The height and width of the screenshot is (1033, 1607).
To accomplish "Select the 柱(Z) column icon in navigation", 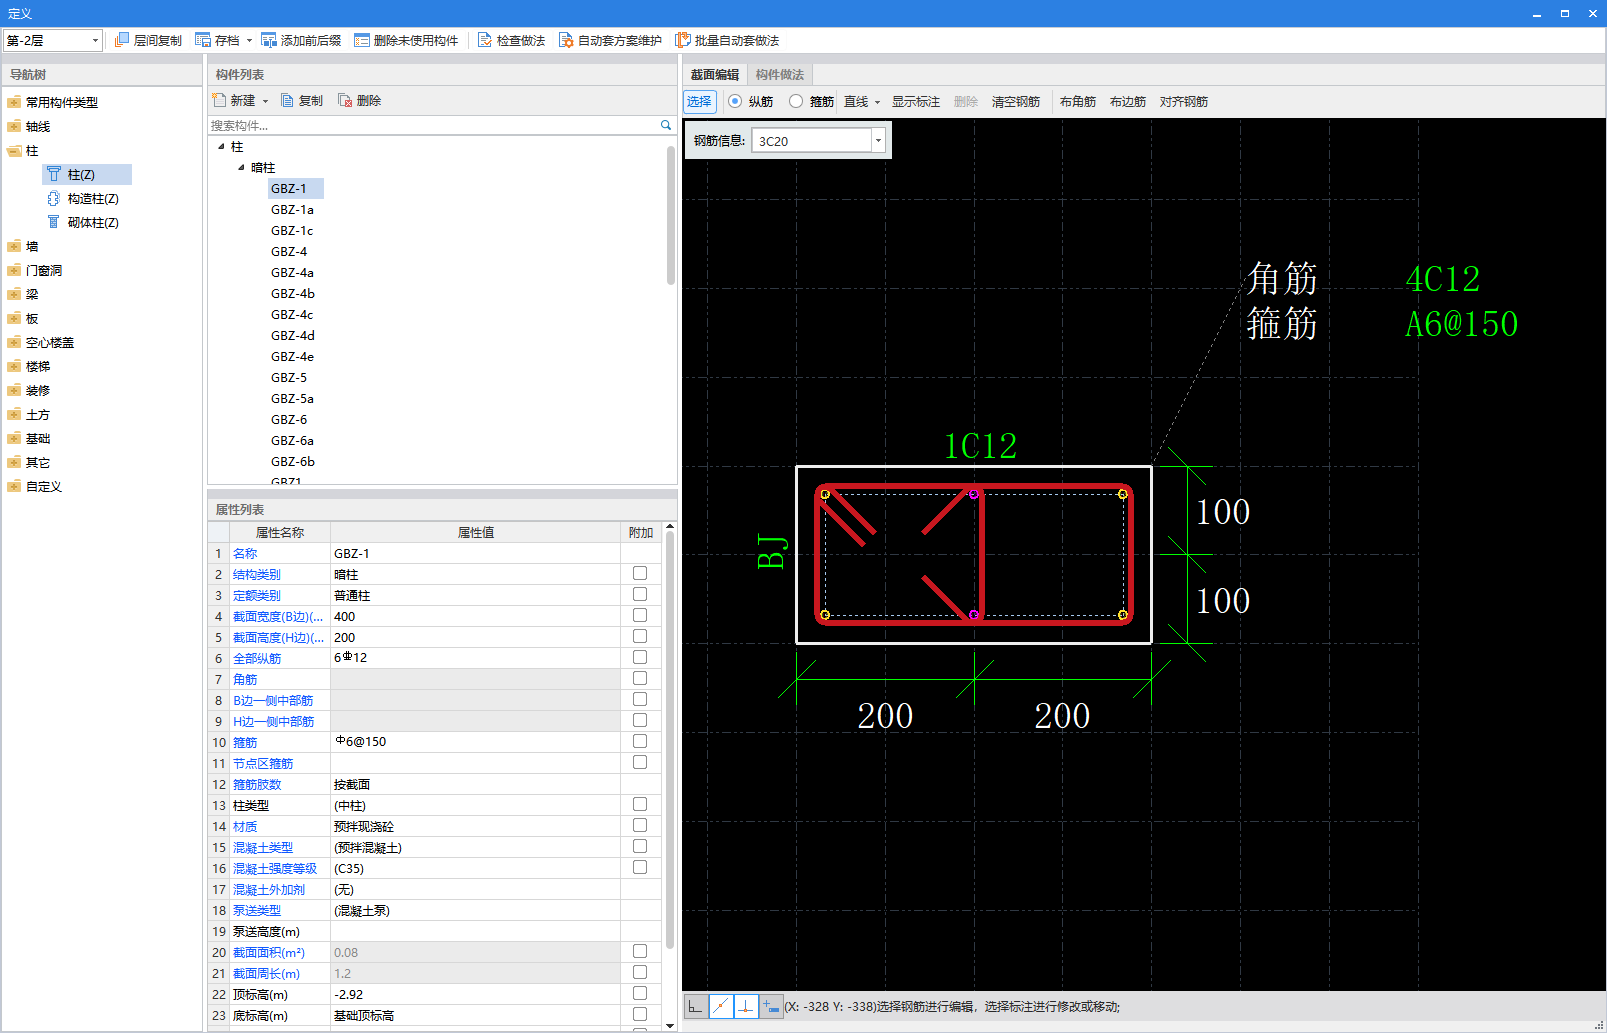I will (54, 174).
